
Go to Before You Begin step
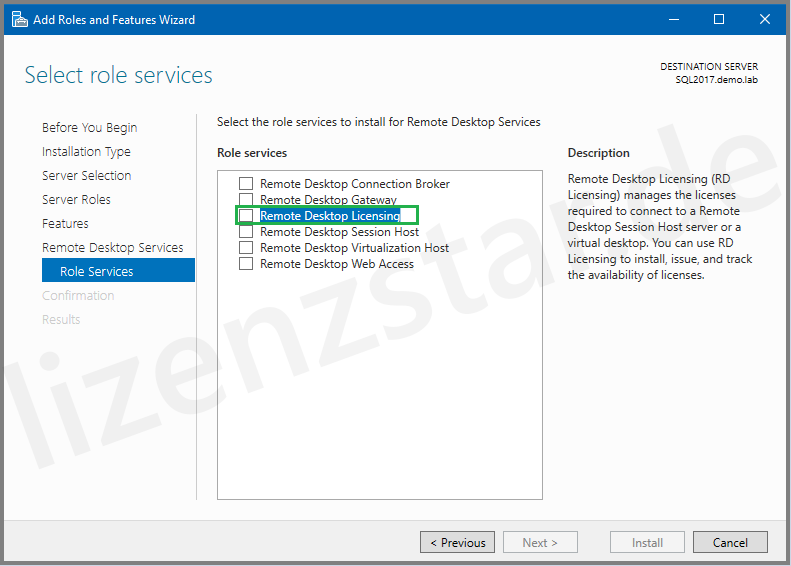click(90, 128)
